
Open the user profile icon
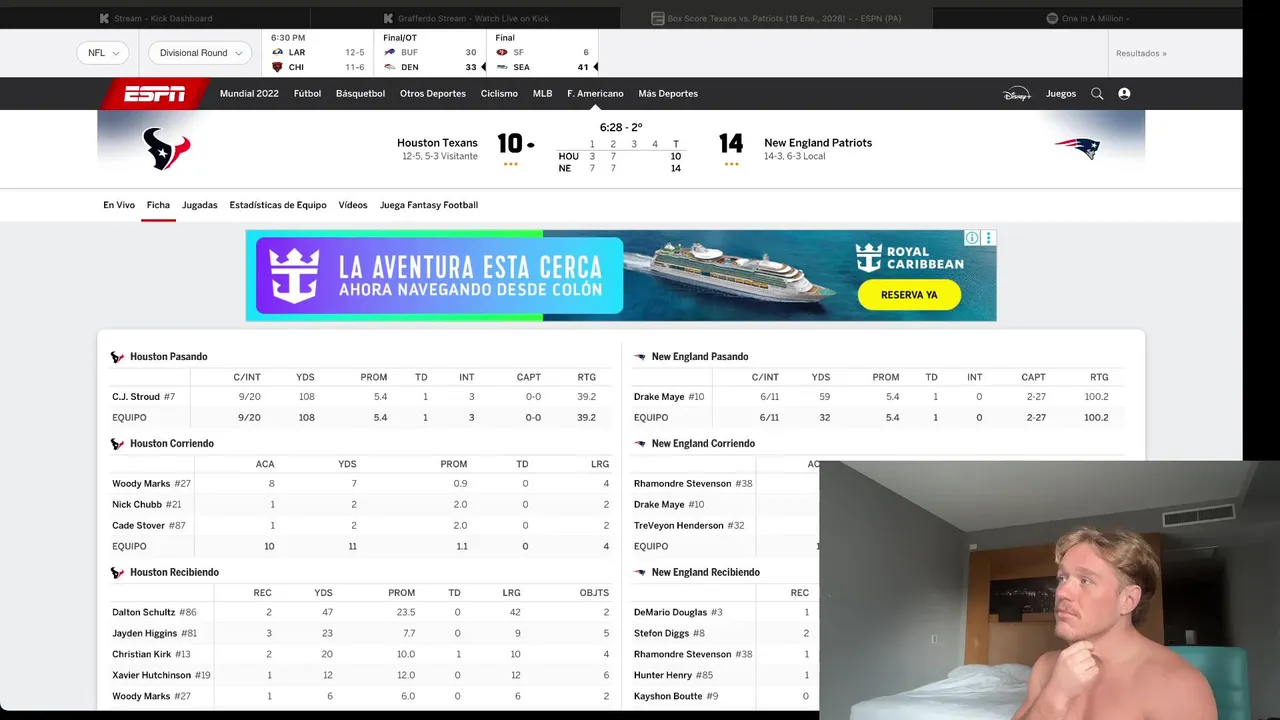pyautogui.click(x=1124, y=94)
